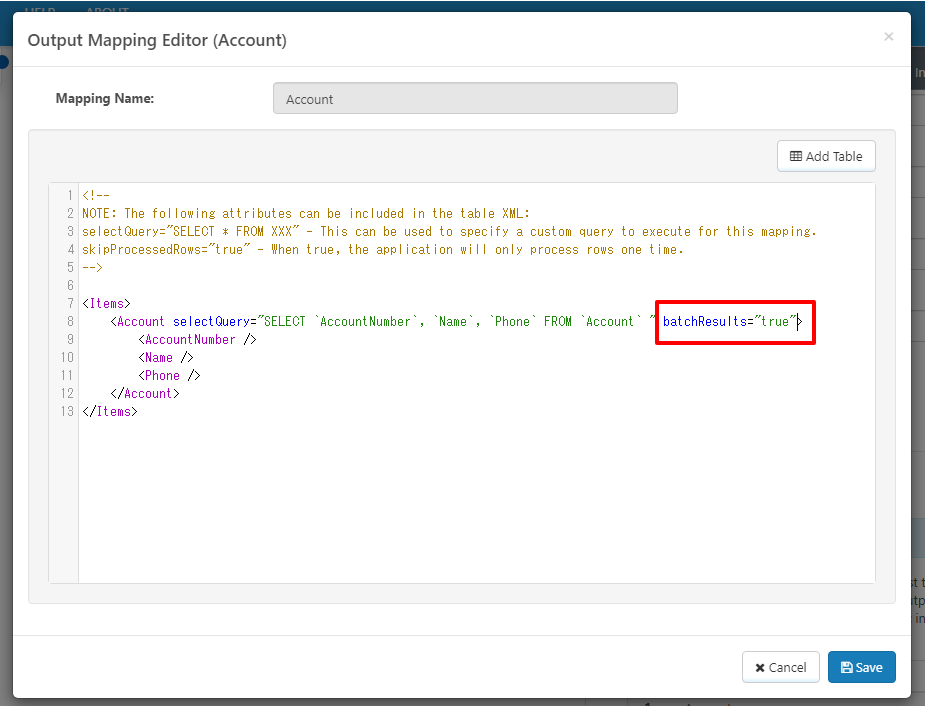Click the <Name /> element line
The height and width of the screenshot is (706, 926).
click(166, 357)
